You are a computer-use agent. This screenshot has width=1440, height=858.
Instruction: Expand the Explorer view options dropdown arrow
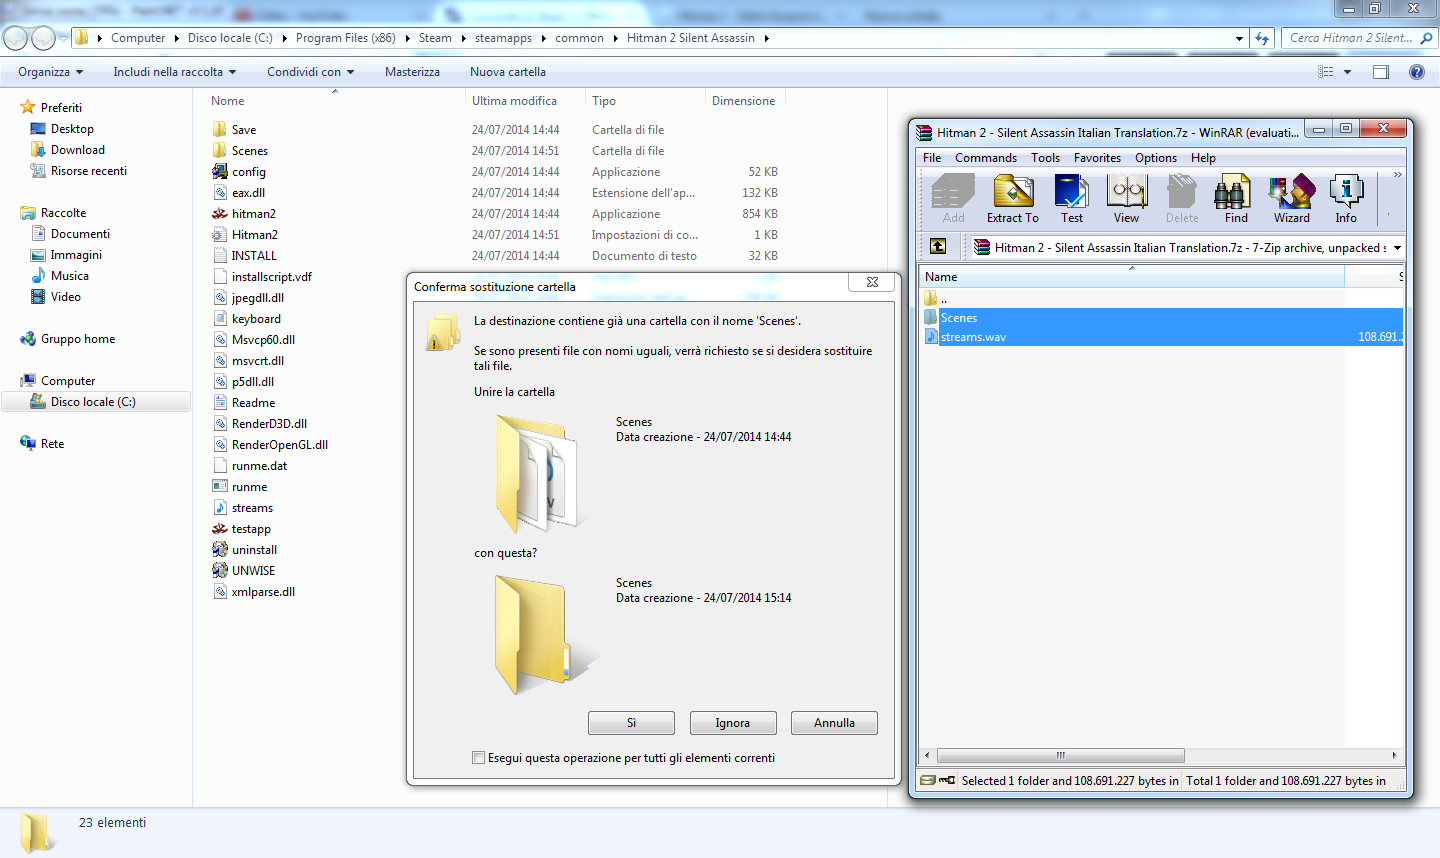pyautogui.click(x=1347, y=72)
